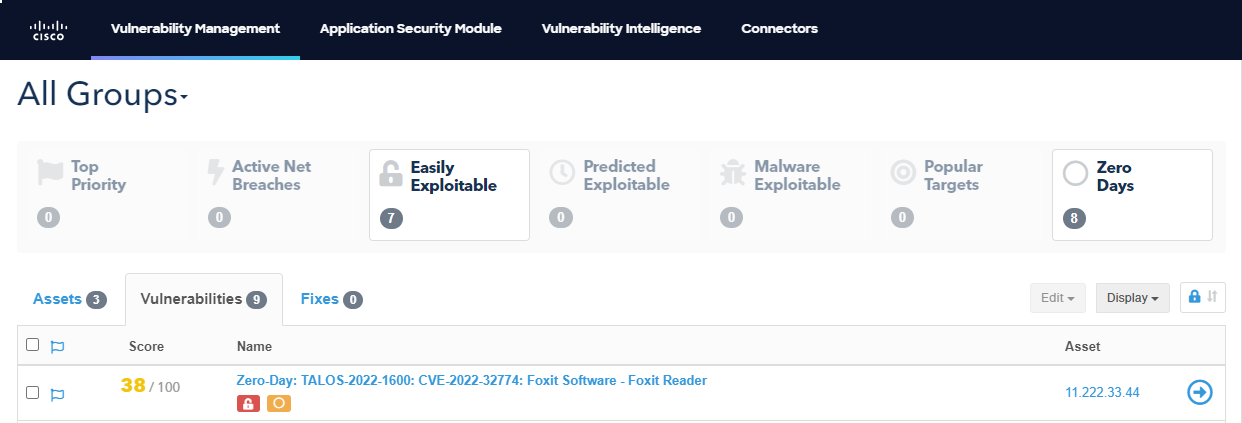Check the Foxit Reader row checkbox
This screenshot has height=423, width=1242.
click(x=32, y=393)
